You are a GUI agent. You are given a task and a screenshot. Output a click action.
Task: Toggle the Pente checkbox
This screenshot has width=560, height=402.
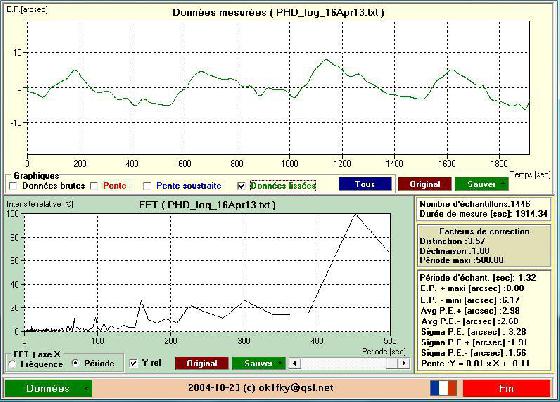click(x=94, y=186)
